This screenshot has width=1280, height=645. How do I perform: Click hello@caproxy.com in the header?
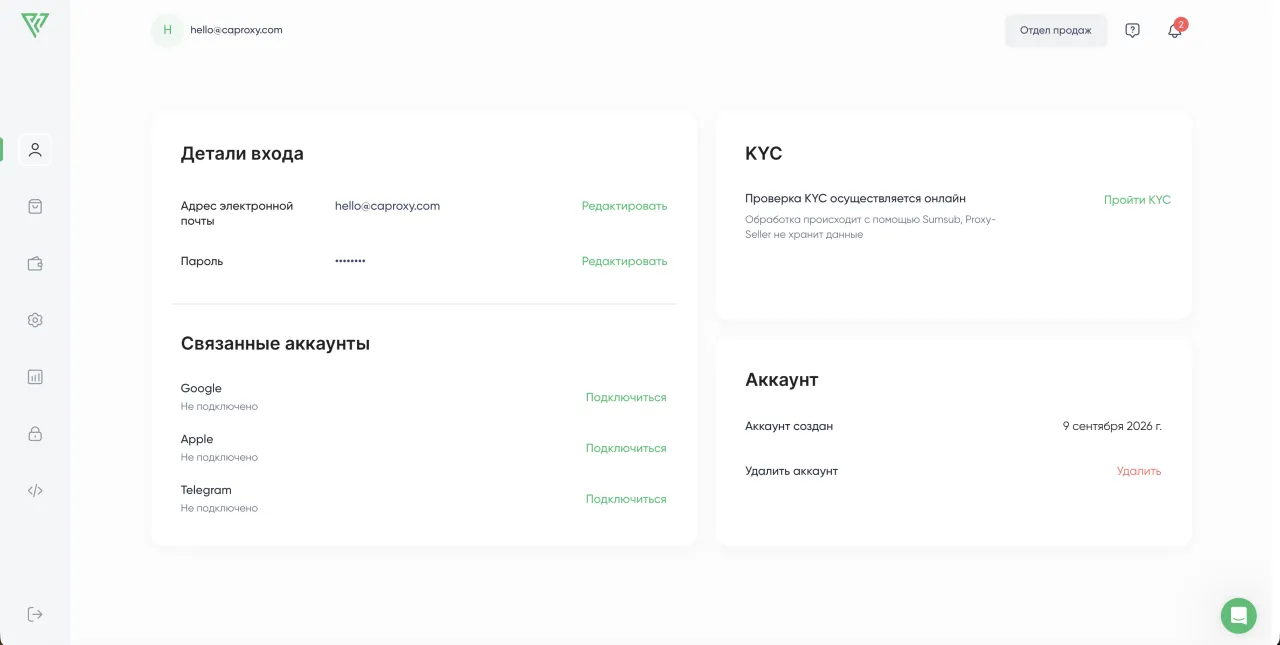tap(236, 30)
